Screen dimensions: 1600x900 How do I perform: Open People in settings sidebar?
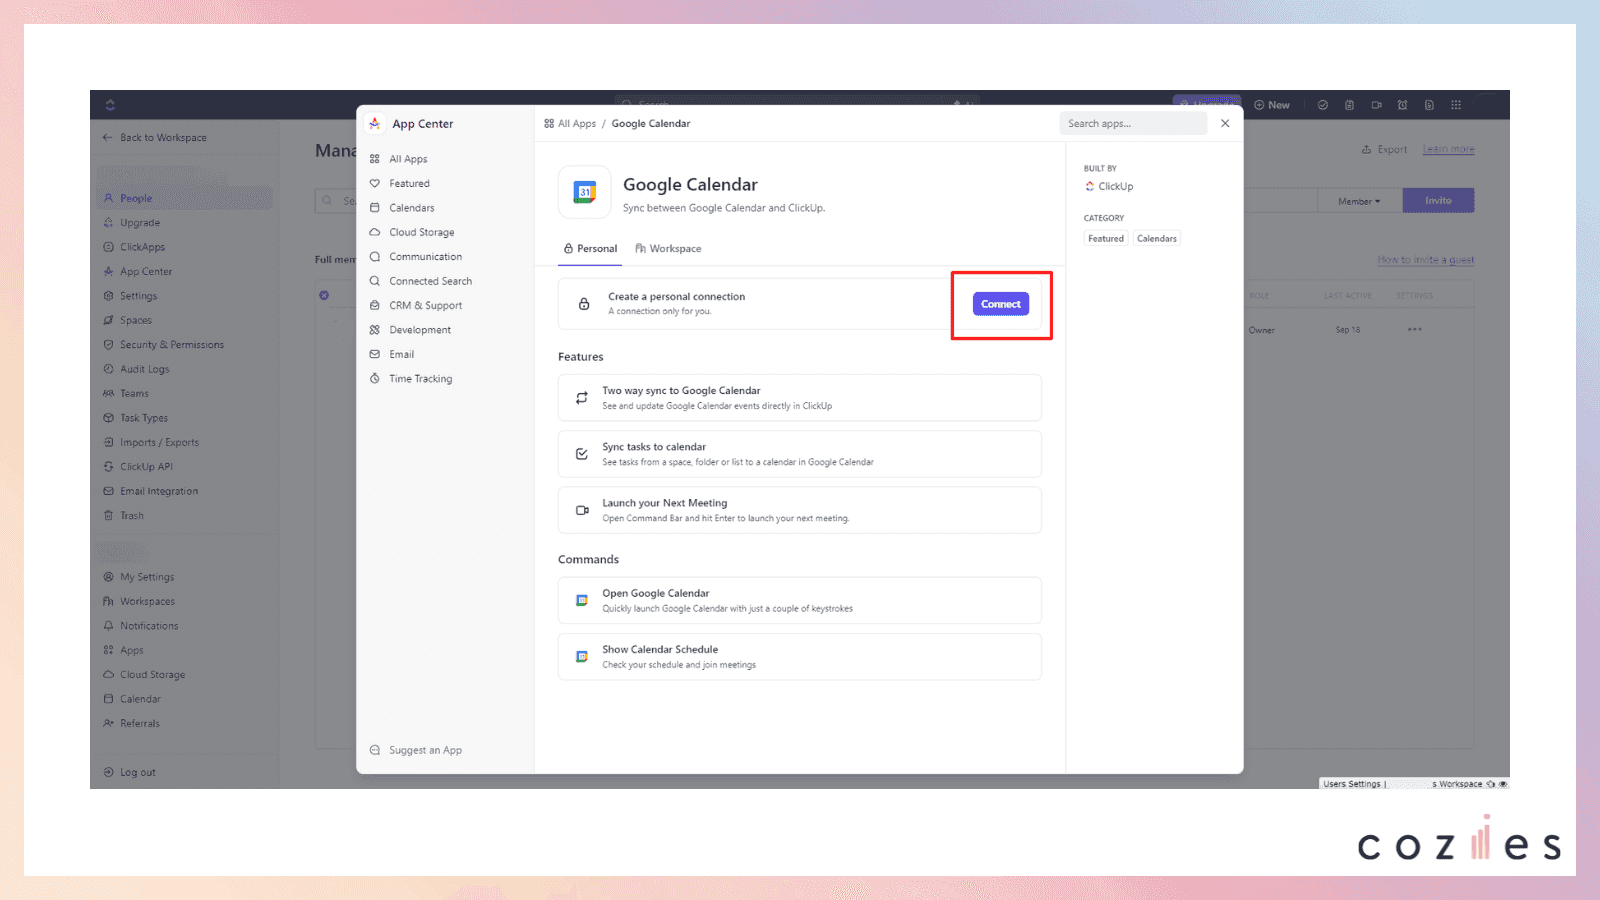click(x=184, y=198)
